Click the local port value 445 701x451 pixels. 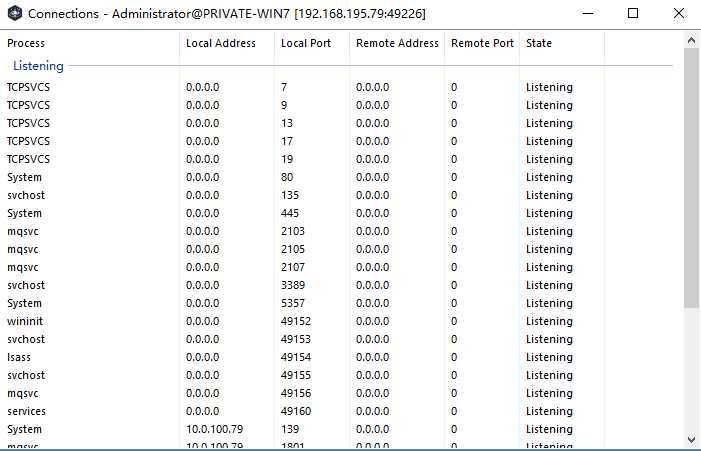pyautogui.click(x=290, y=213)
